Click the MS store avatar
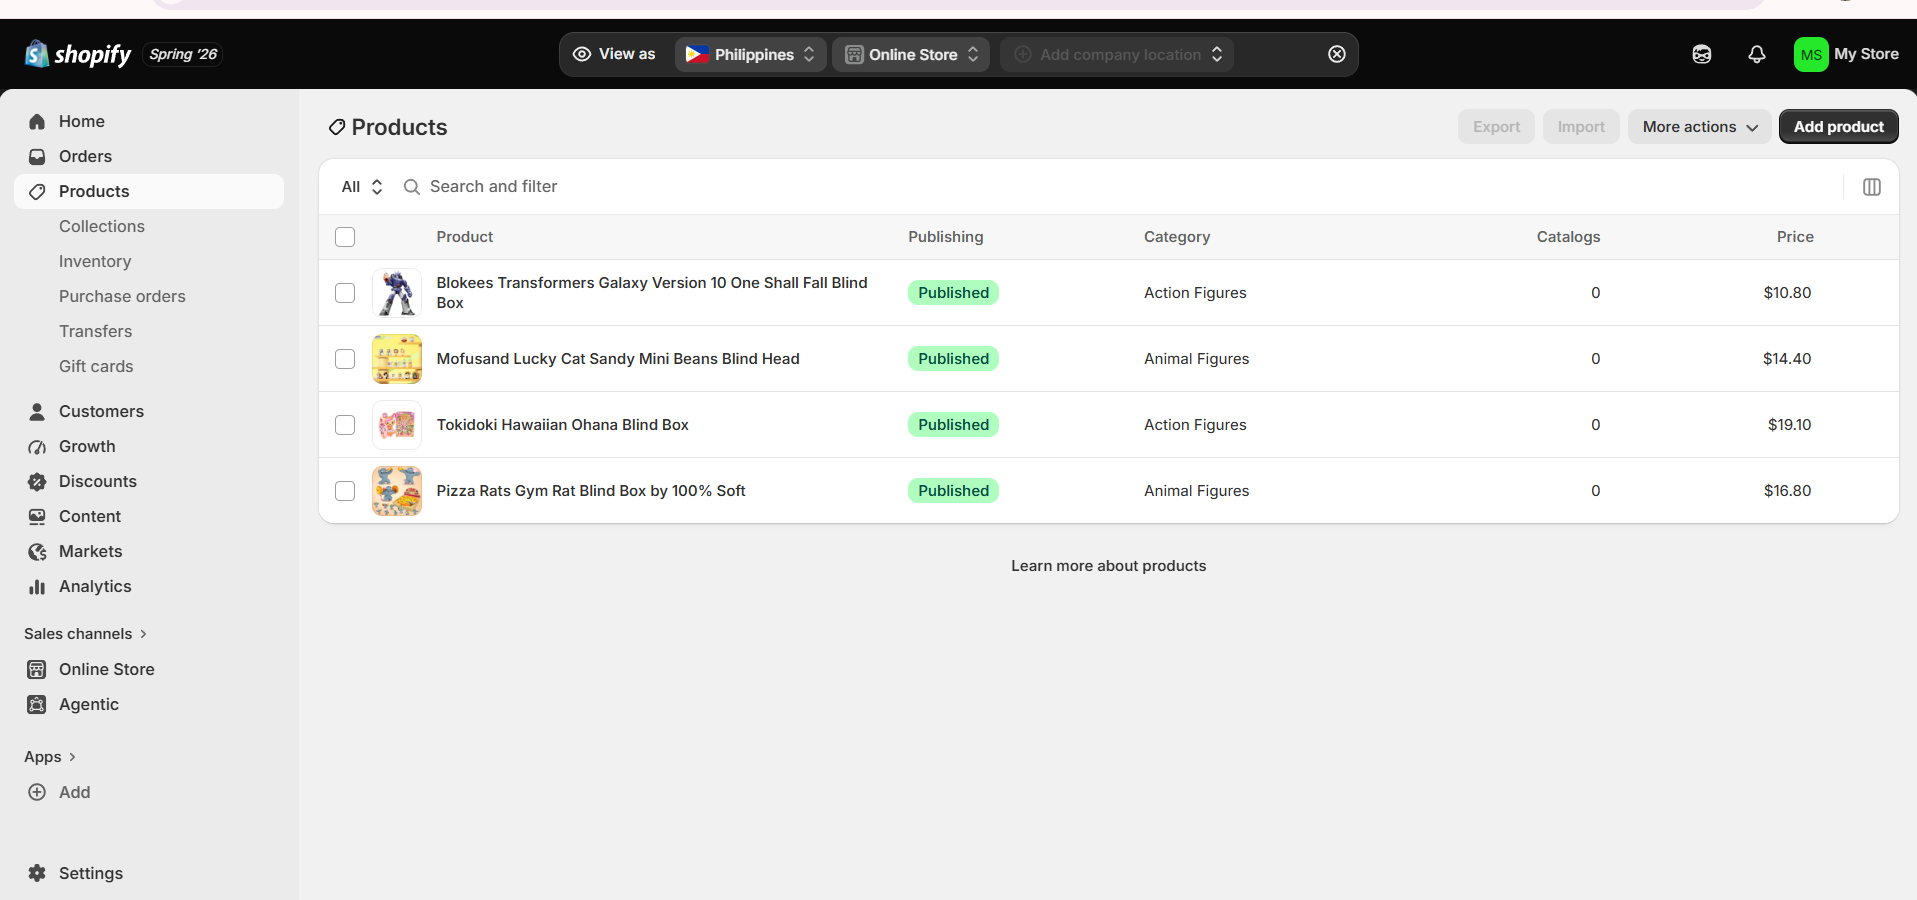 pyautogui.click(x=1811, y=54)
